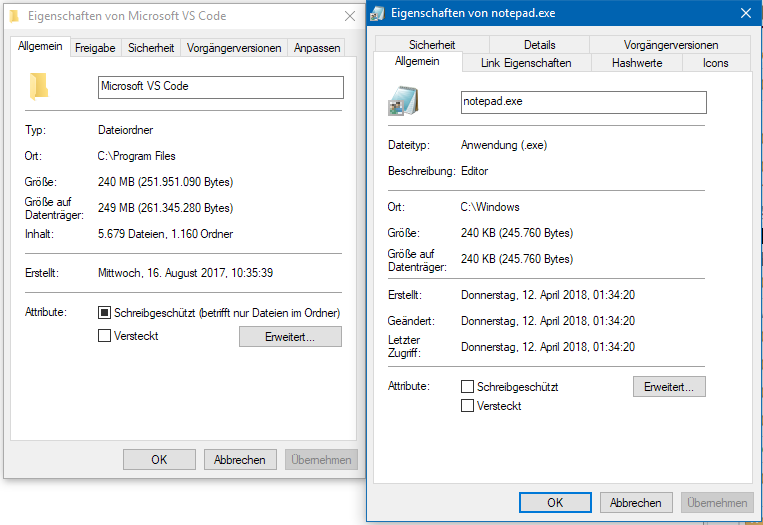Click the VS Code dialog title bar folder icon

(x=15, y=16)
